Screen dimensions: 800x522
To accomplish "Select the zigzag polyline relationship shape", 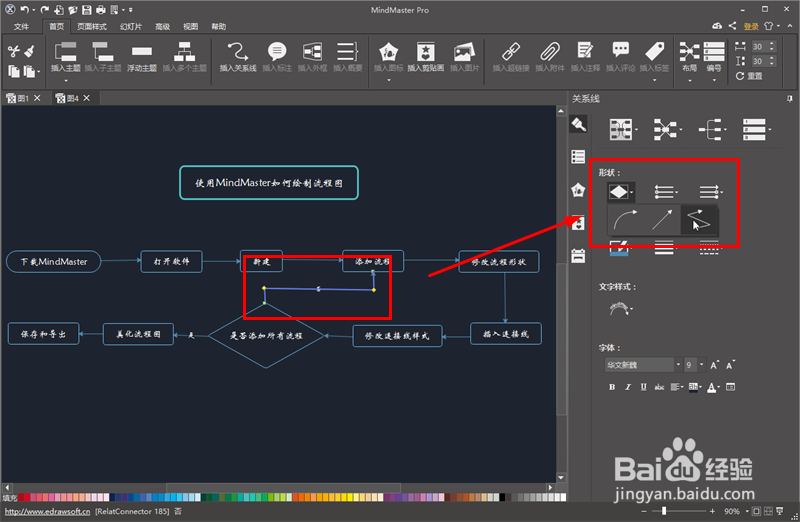I will click(698, 220).
